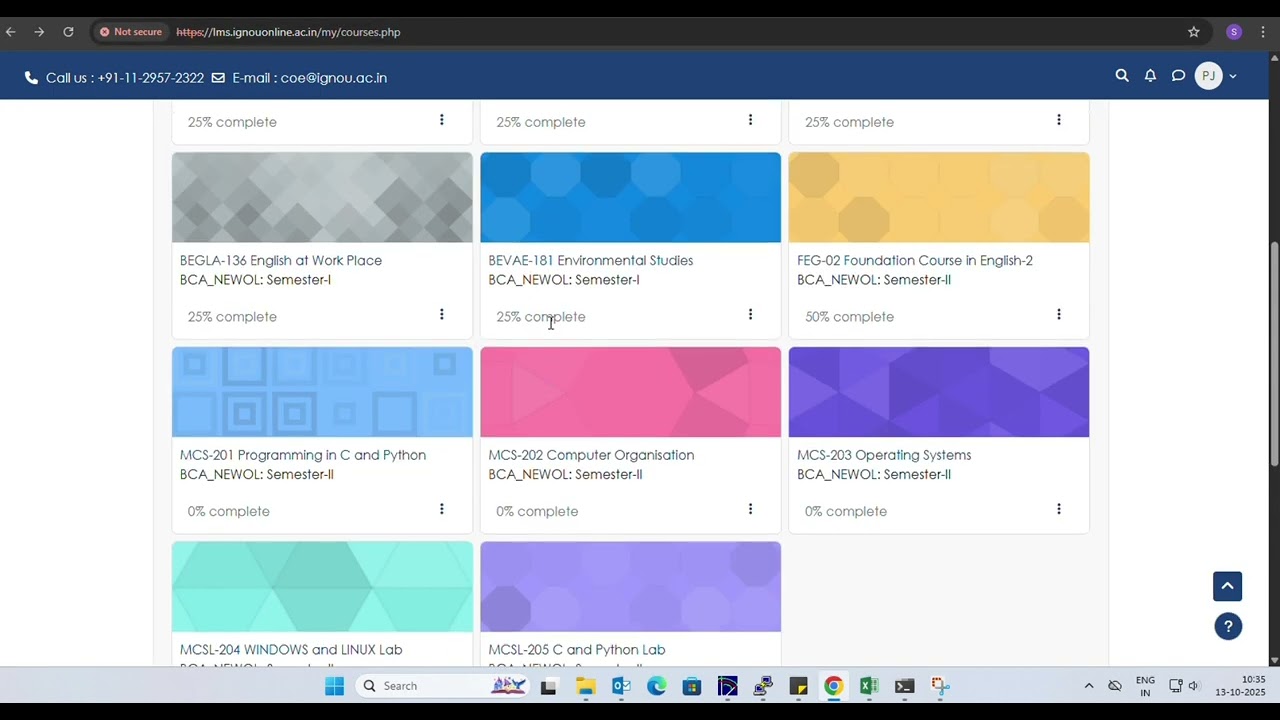The image size is (1280, 720).
Task: Open the MCSL-205 C and Python Lab course
Action: (577, 650)
